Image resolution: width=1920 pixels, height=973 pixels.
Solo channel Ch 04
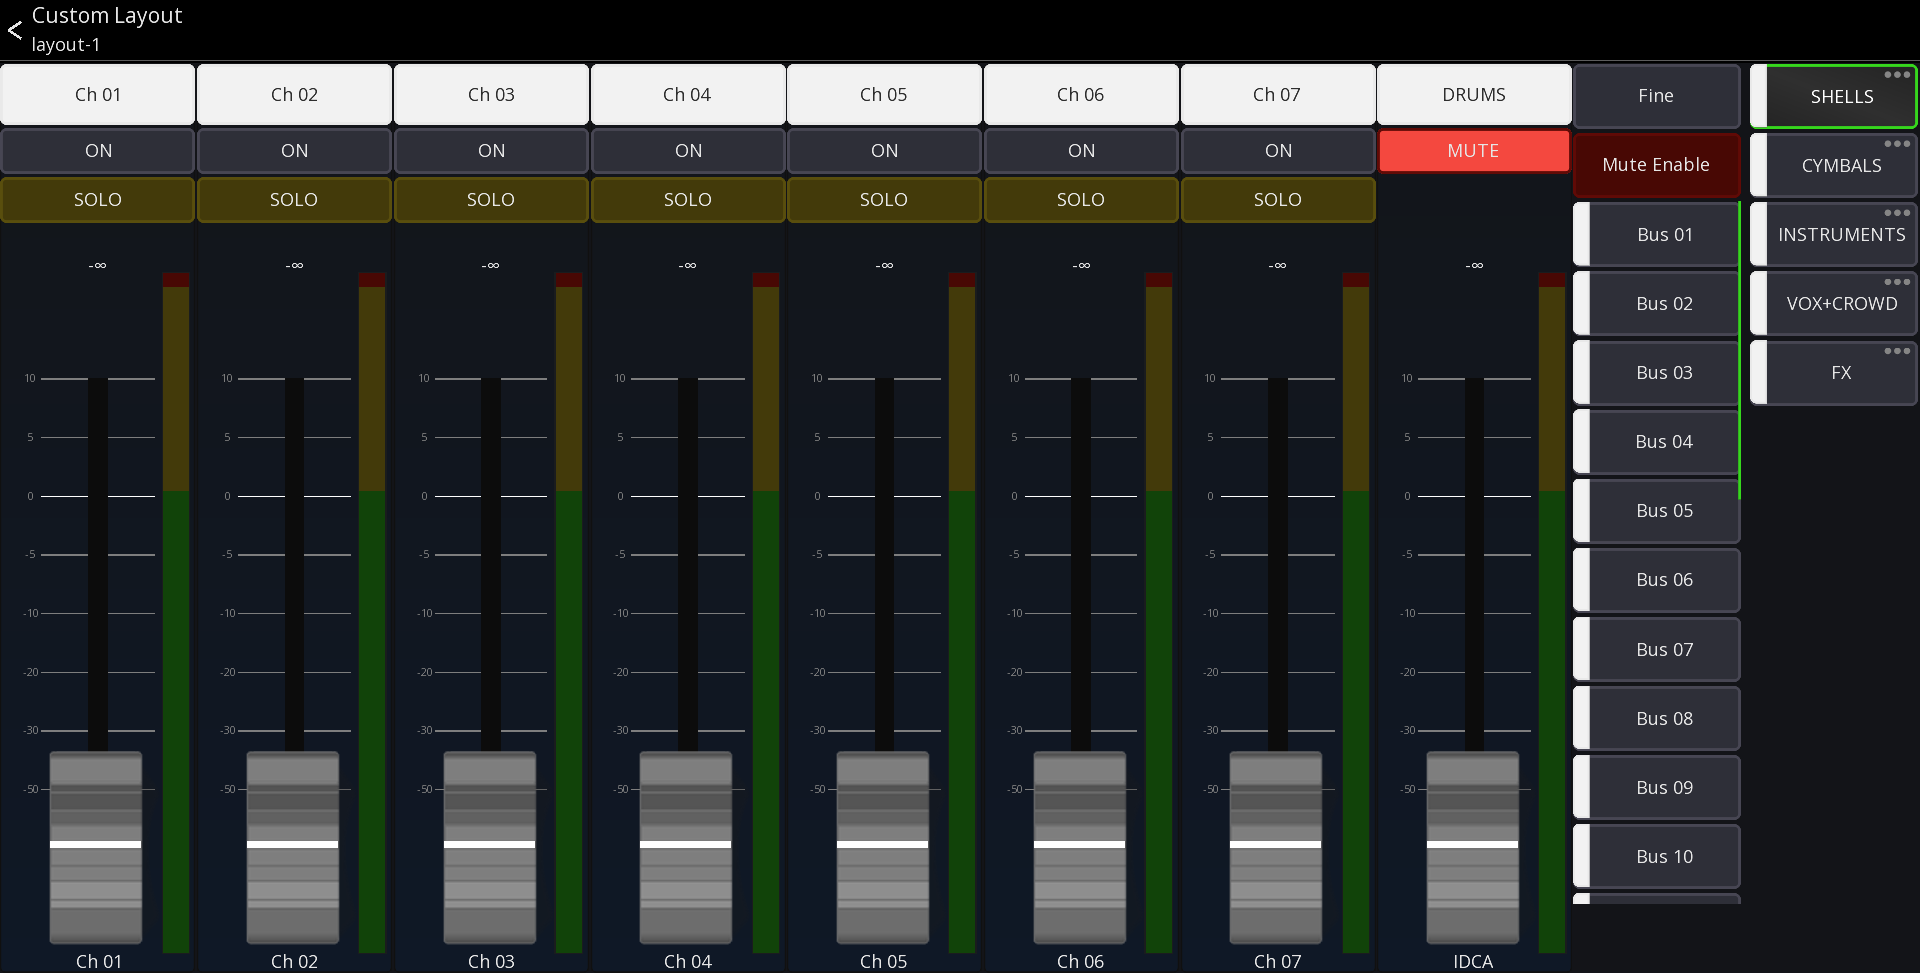688,200
